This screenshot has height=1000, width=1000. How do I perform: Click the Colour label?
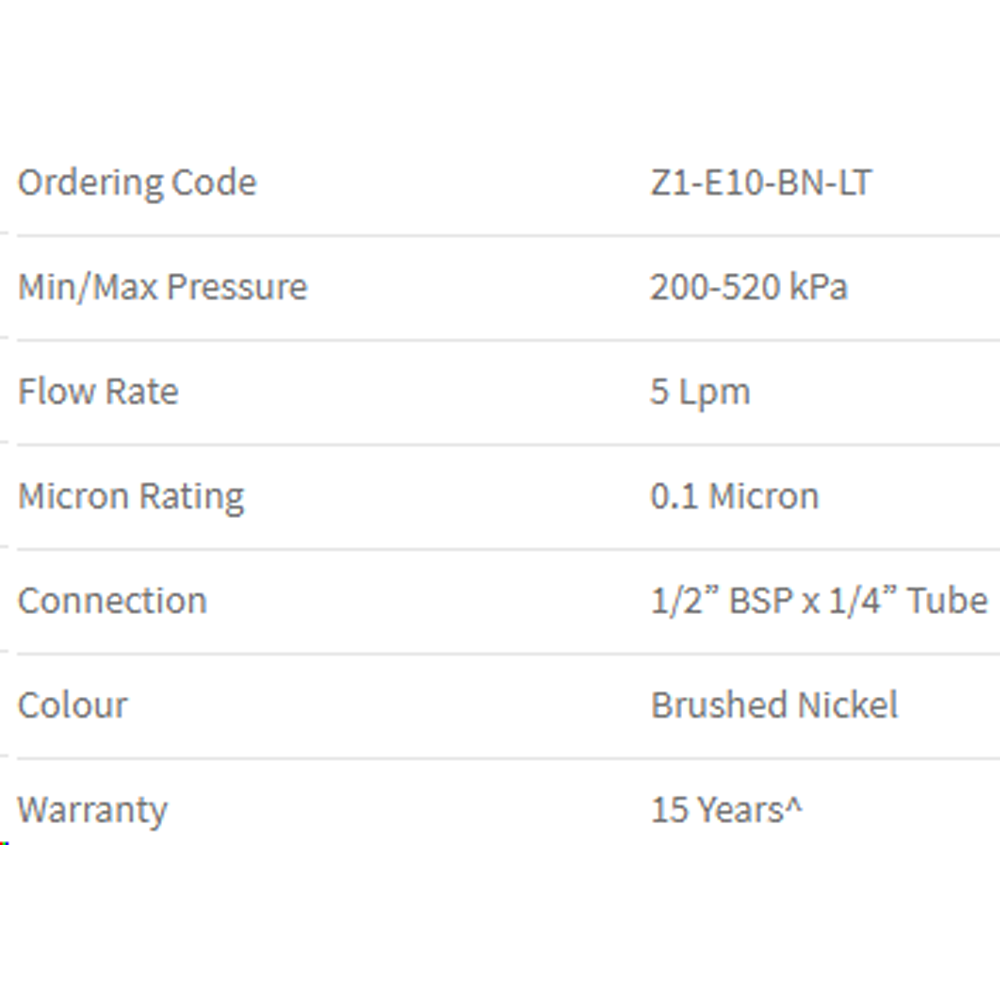pos(73,705)
